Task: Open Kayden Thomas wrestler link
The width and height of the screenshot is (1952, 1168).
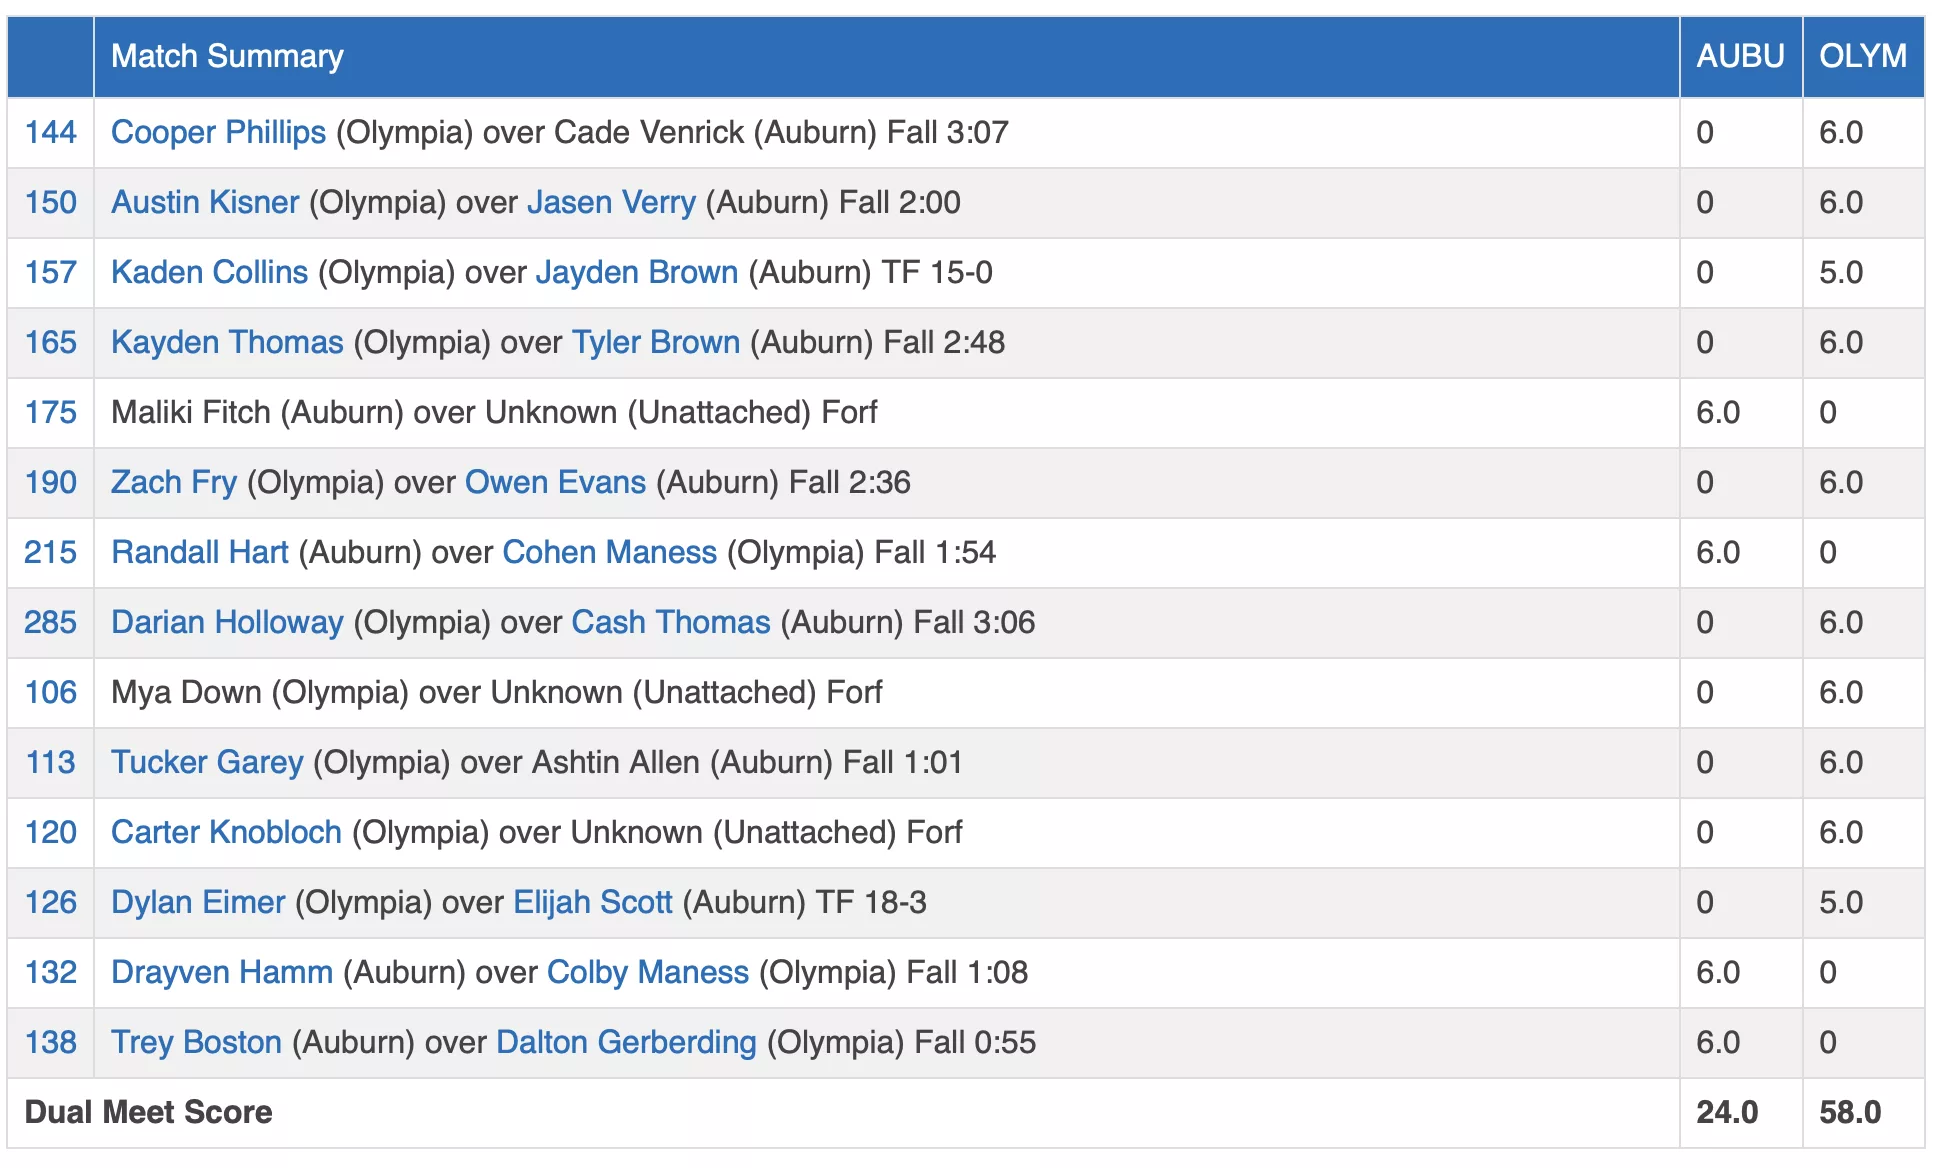Action: pos(227,342)
